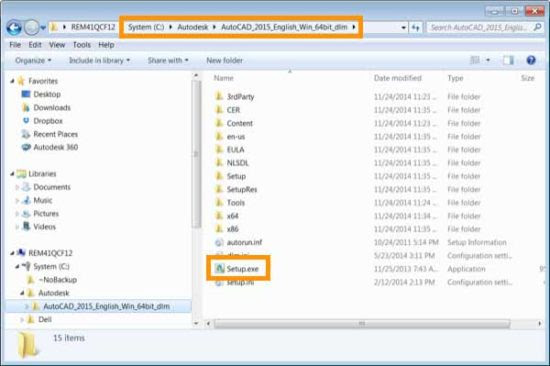
Task: Click the refresh button beside address bar
Action: pyautogui.click(x=416, y=27)
